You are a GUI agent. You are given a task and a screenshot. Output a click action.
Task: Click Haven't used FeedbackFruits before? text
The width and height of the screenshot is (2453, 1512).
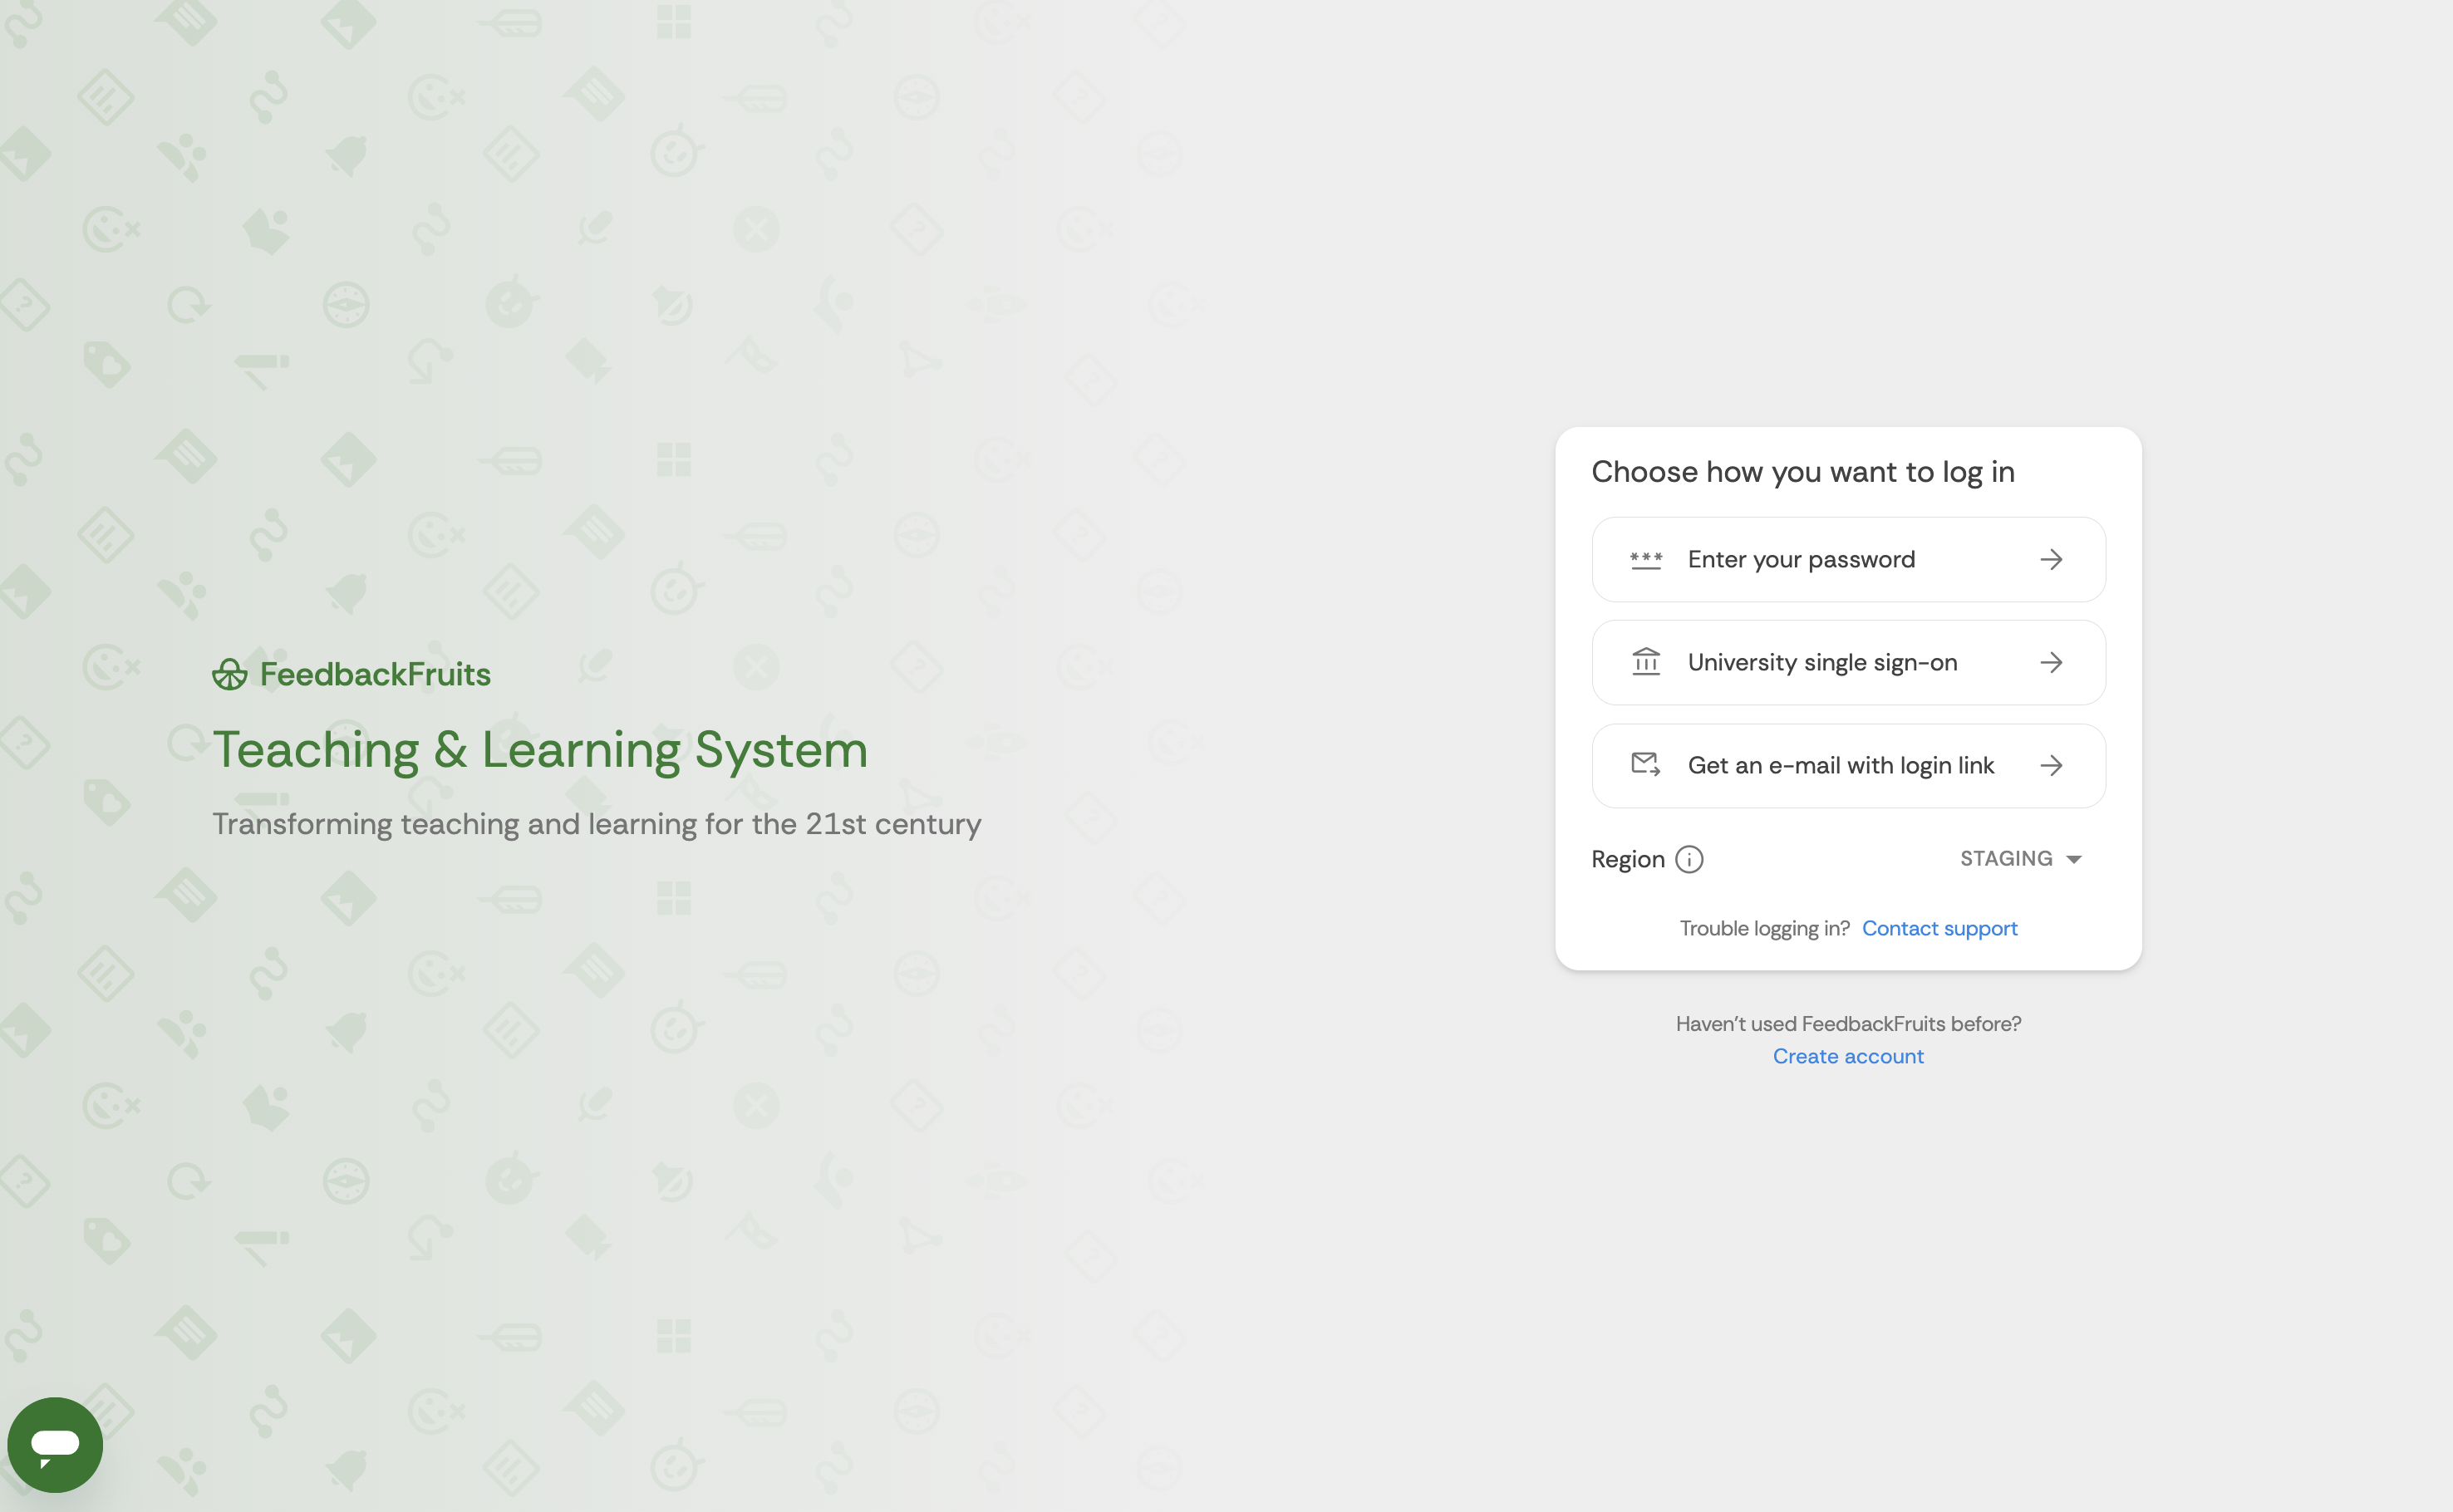tap(1848, 1024)
